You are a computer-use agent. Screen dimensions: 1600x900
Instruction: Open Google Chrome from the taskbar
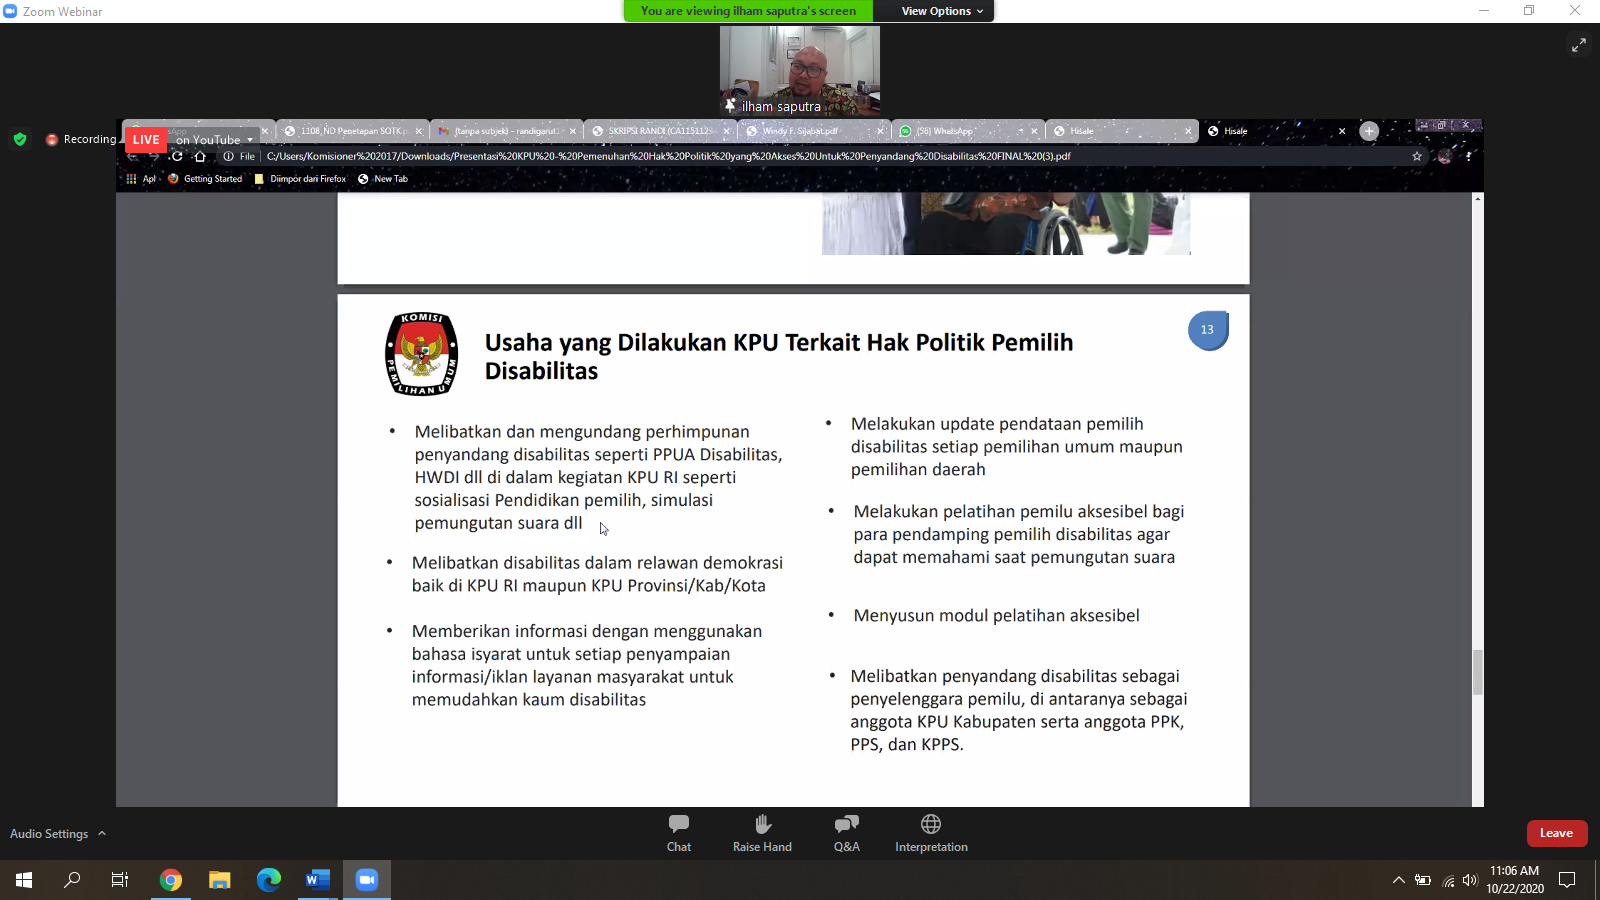point(171,880)
